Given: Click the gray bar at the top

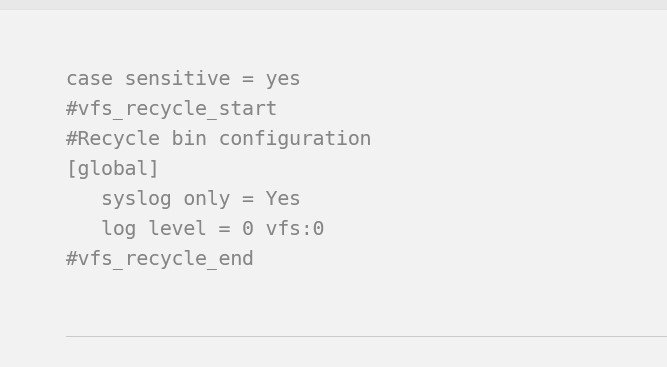Looking at the screenshot, I should 334,5.
